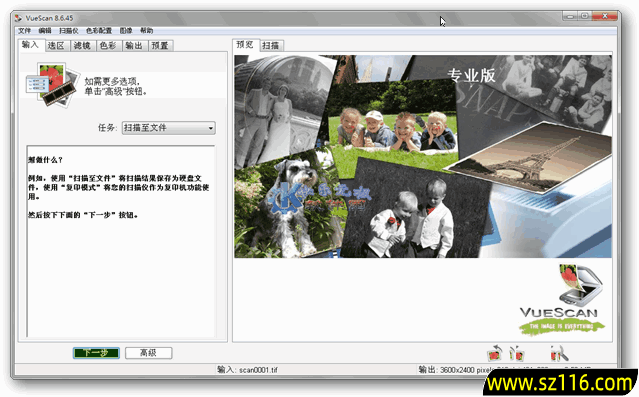This screenshot has width=639, height=397.
Task: Switch to the 预置 tab
Action: pos(160,46)
